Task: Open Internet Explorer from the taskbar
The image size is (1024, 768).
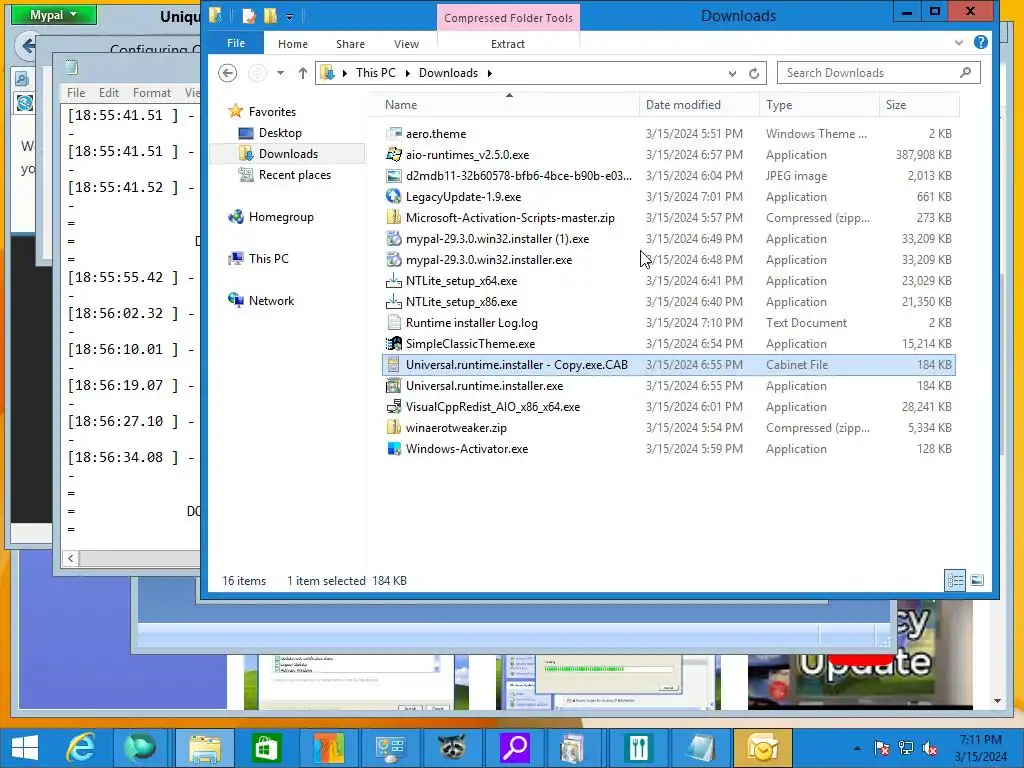Action: click(x=80, y=748)
